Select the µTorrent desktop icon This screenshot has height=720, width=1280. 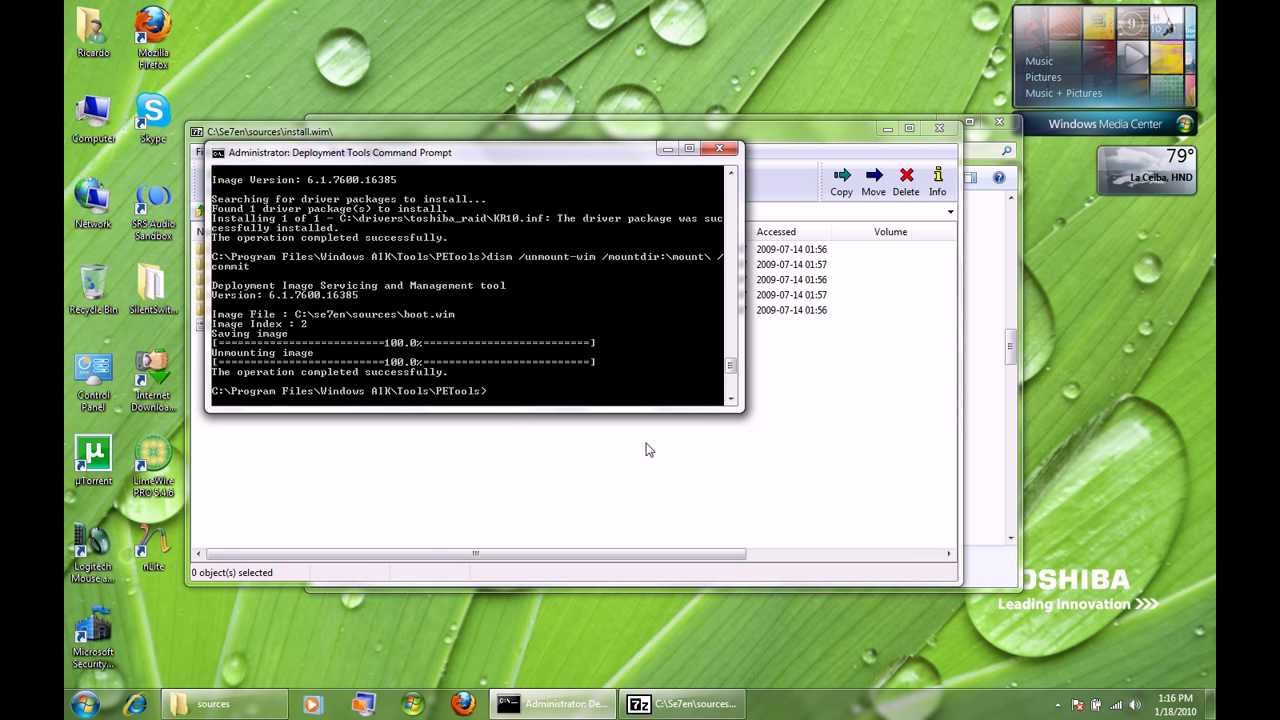point(93,460)
